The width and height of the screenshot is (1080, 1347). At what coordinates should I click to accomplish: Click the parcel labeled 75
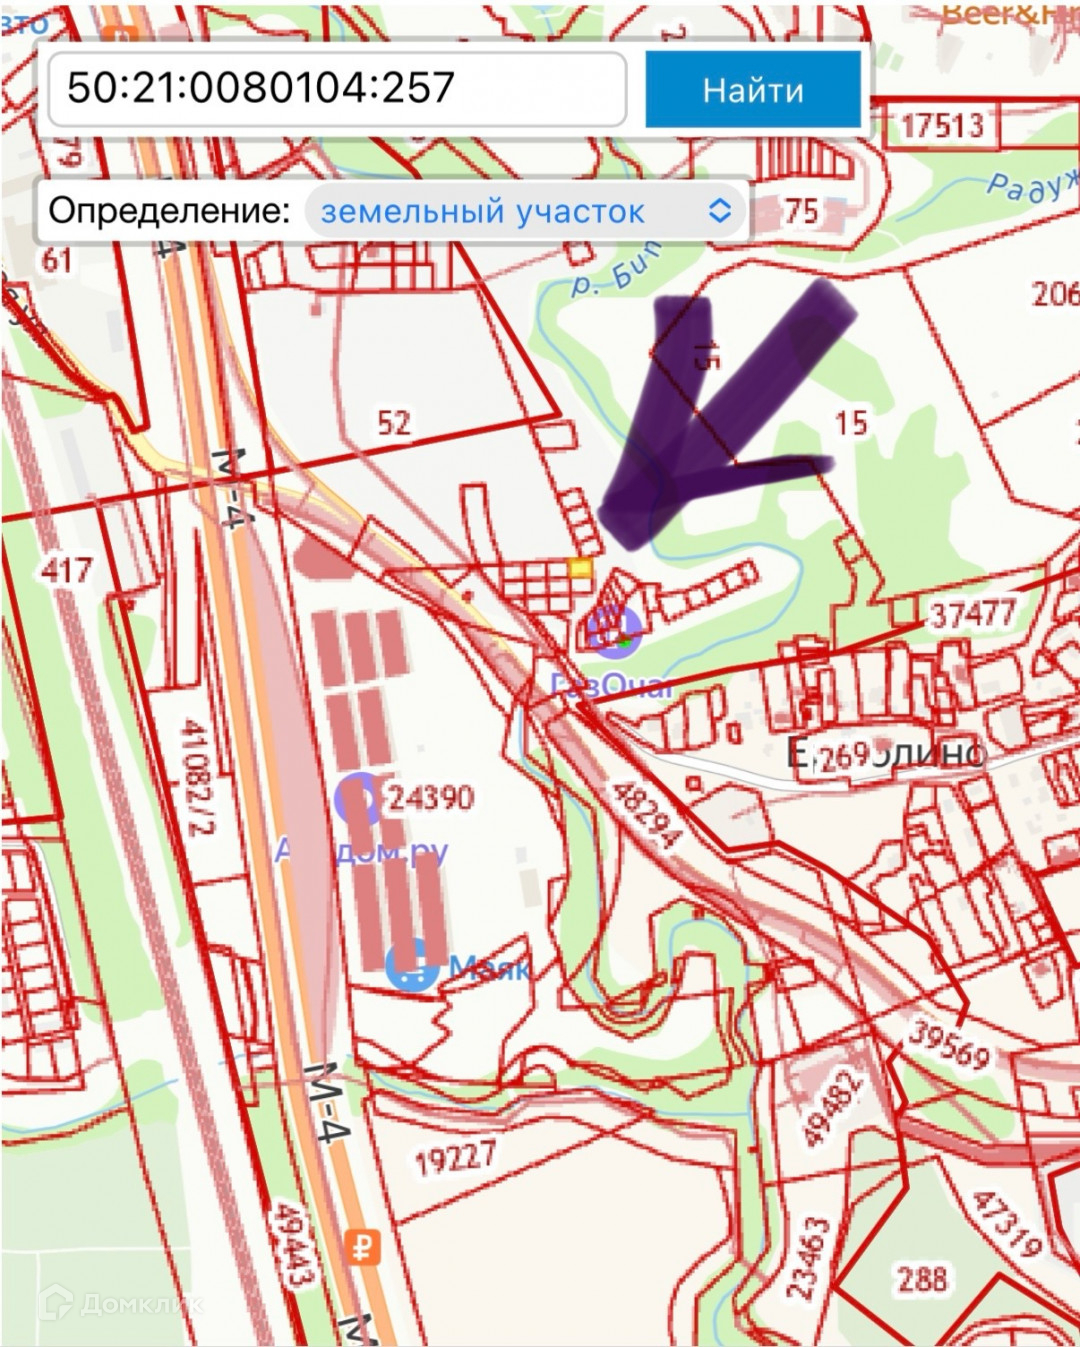pyautogui.click(x=801, y=211)
